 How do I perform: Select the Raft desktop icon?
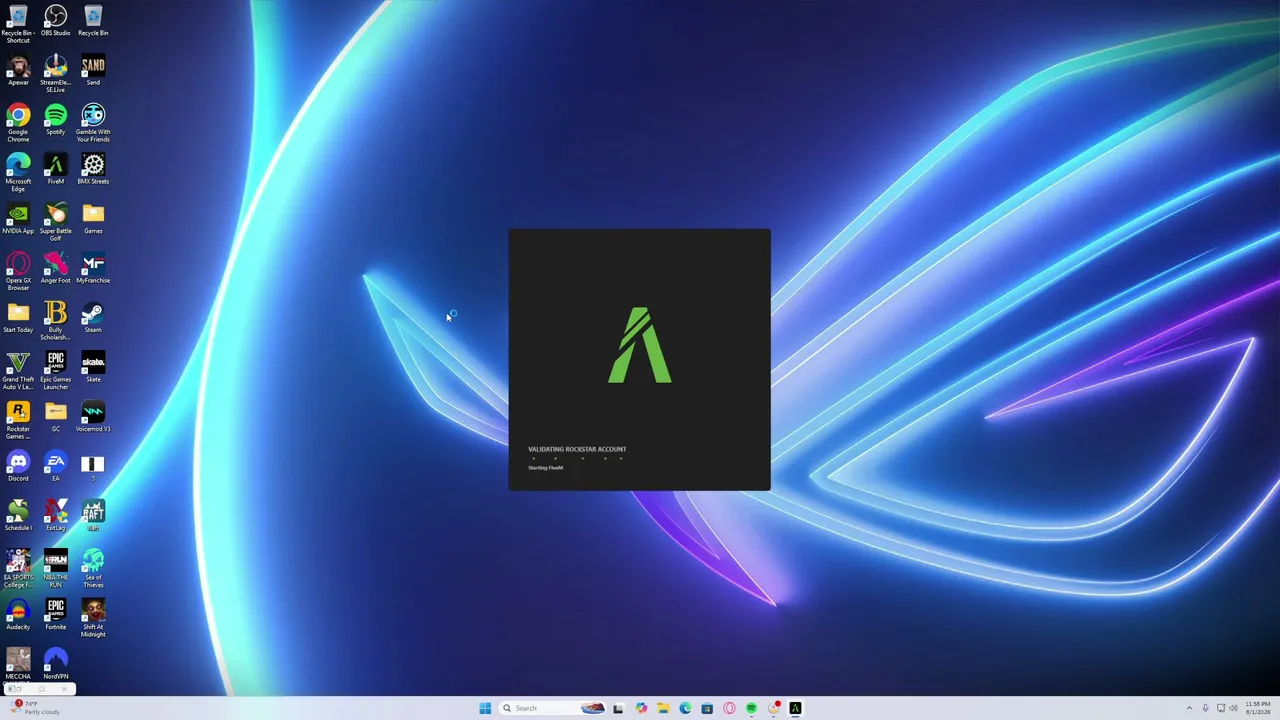click(93, 515)
